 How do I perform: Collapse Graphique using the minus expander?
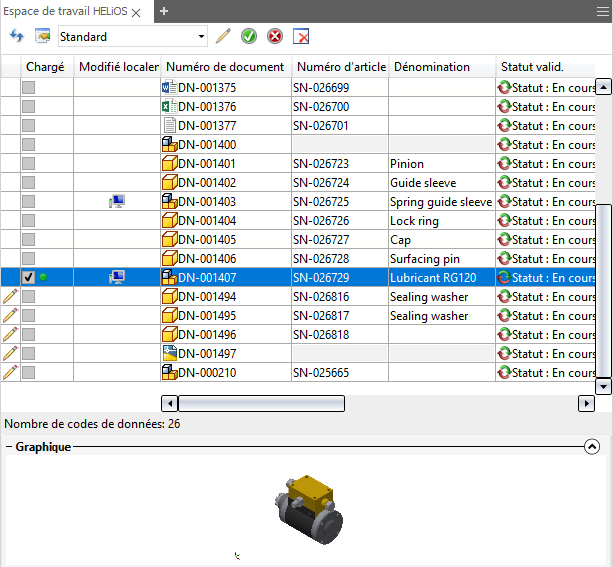(9, 447)
